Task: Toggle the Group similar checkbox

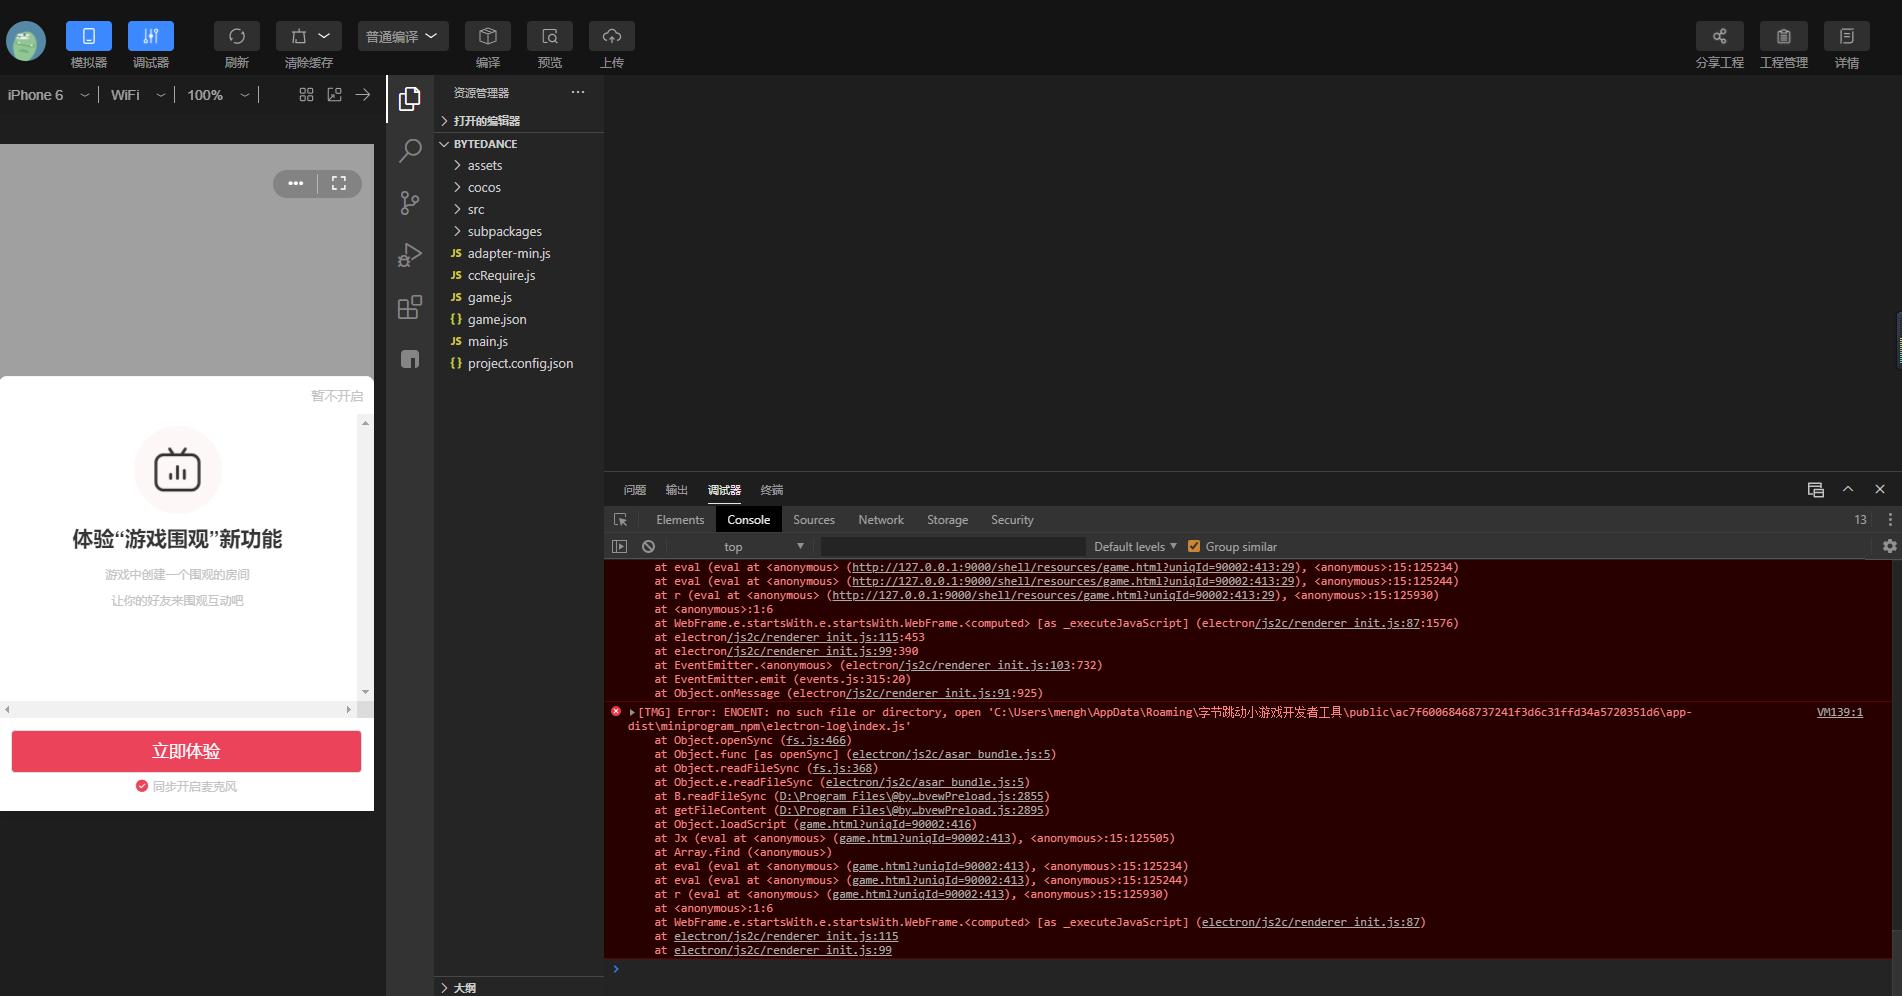Action: pos(1193,547)
